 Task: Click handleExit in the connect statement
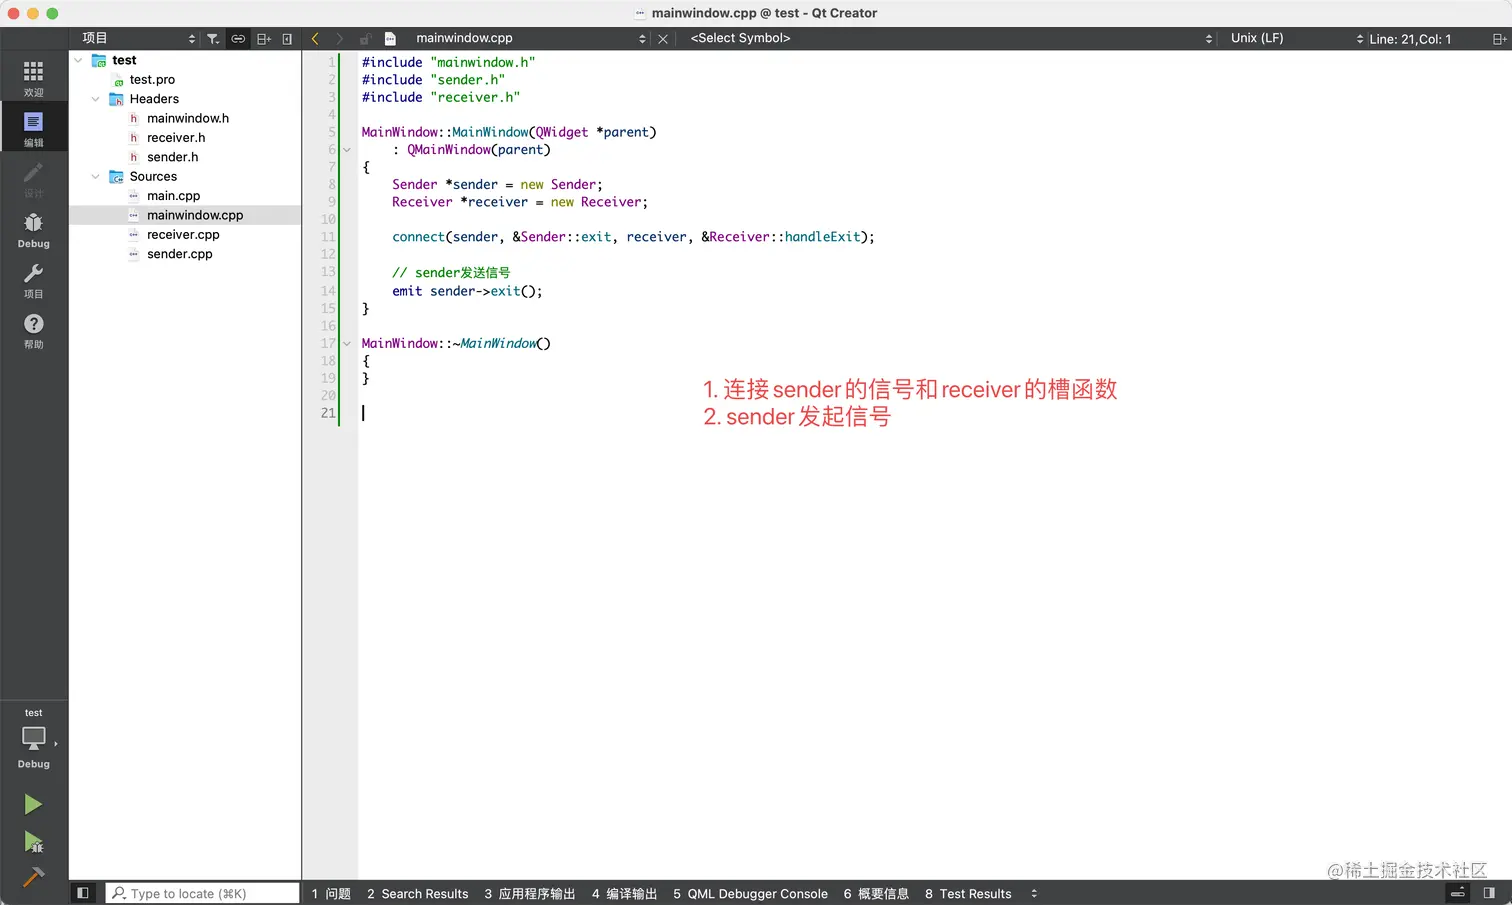pos(823,237)
